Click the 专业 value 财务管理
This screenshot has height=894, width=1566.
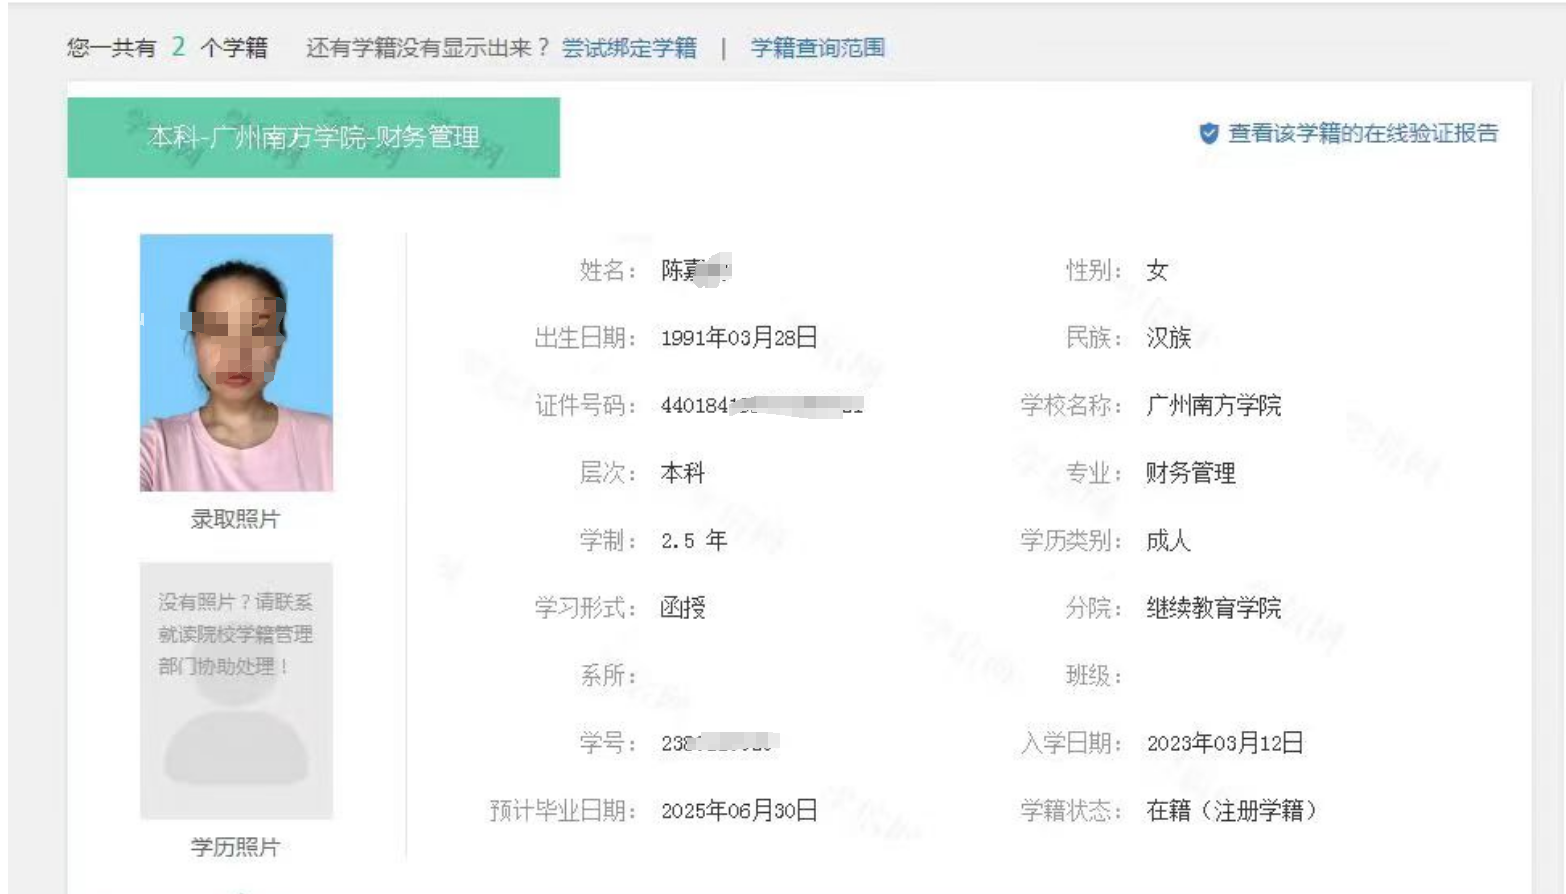[x=1190, y=473]
